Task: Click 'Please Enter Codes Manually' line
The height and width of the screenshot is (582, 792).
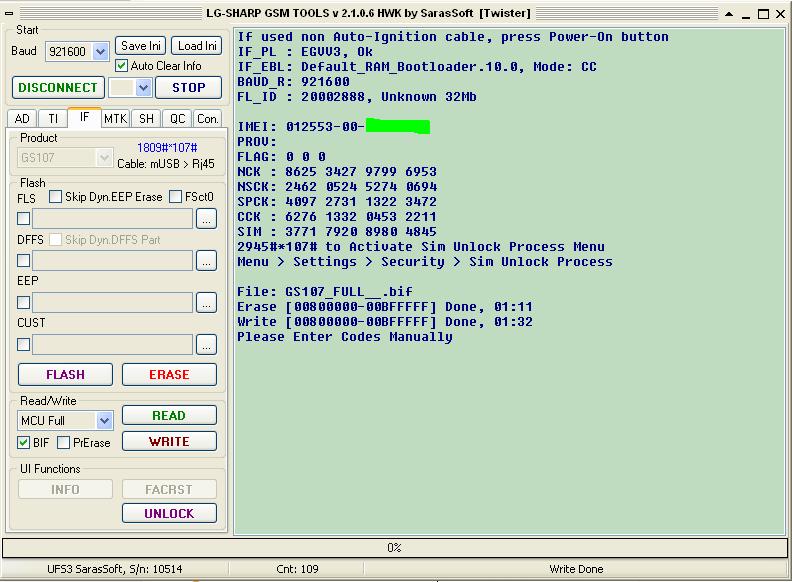Action: coord(345,337)
